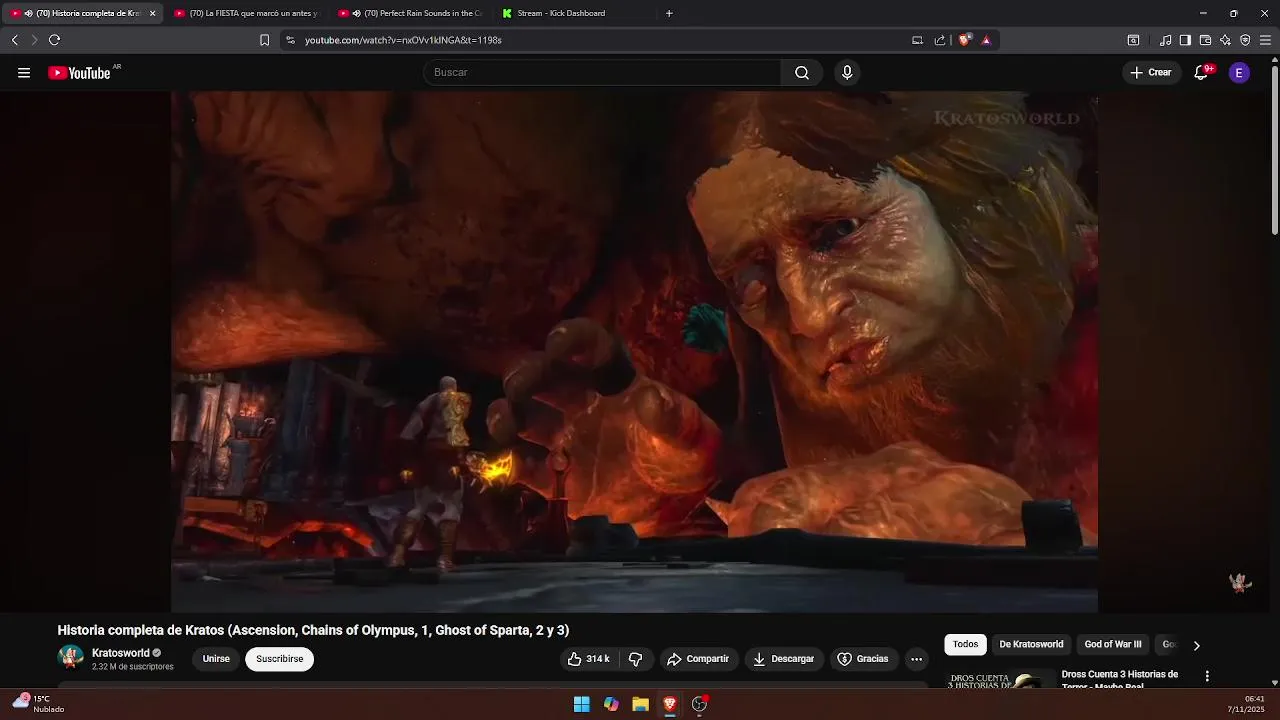Select the De Kratosworld filter chip

point(1031,645)
